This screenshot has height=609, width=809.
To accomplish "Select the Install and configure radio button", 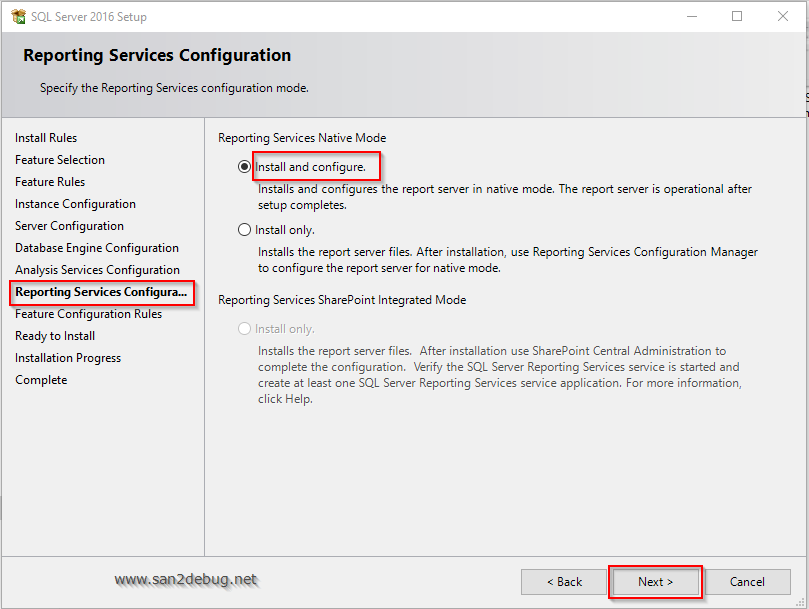I will click(x=245, y=167).
